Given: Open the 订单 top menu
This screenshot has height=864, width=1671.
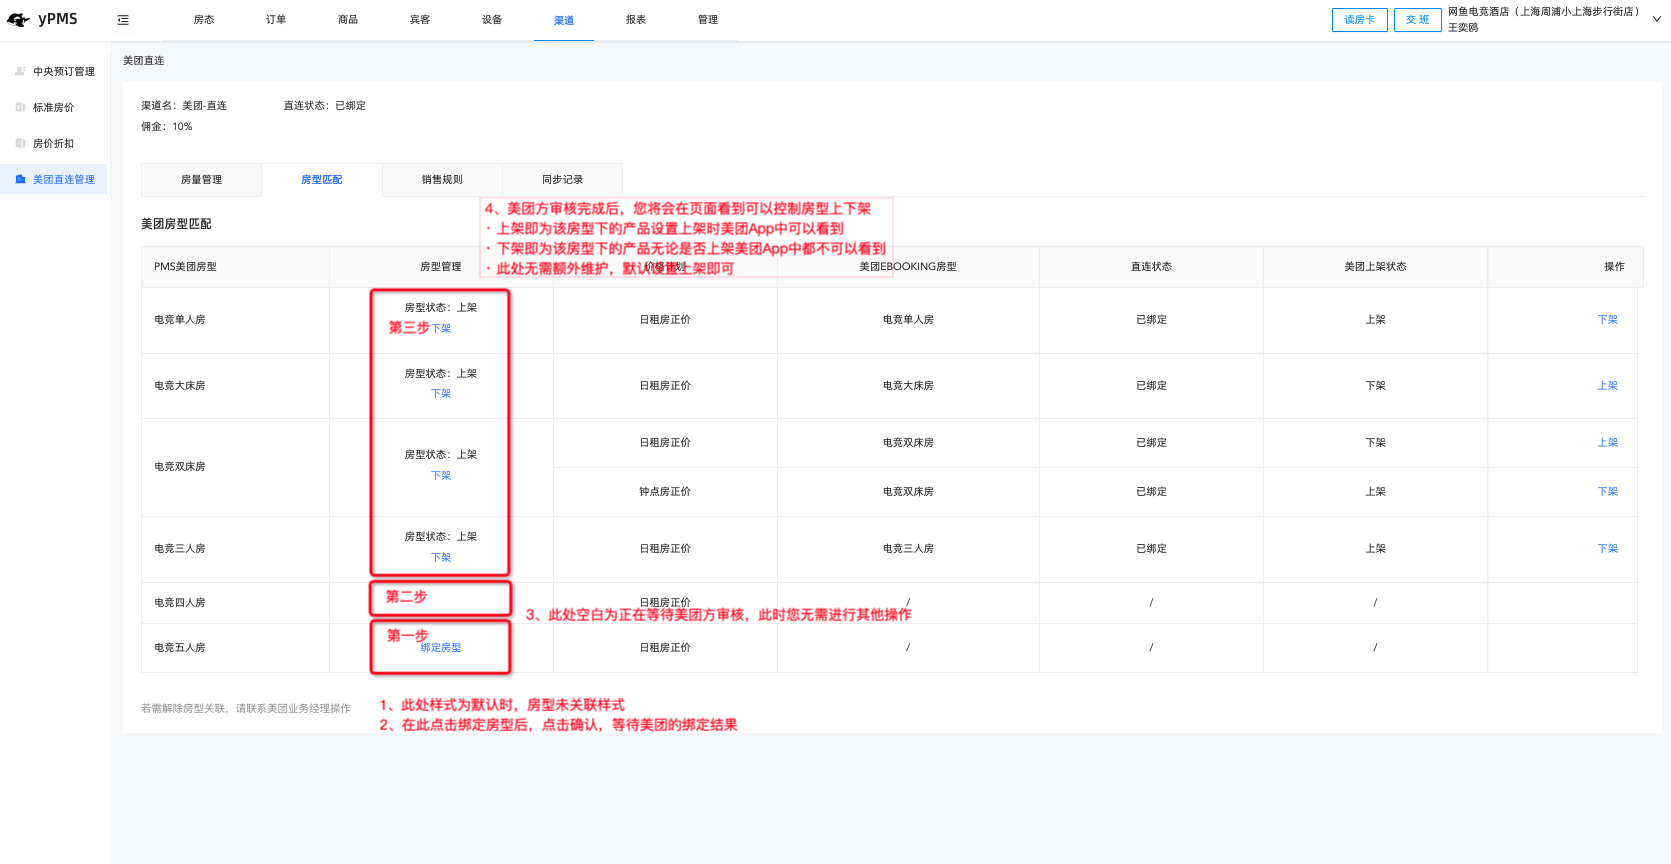Looking at the screenshot, I should tap(276, 20).
